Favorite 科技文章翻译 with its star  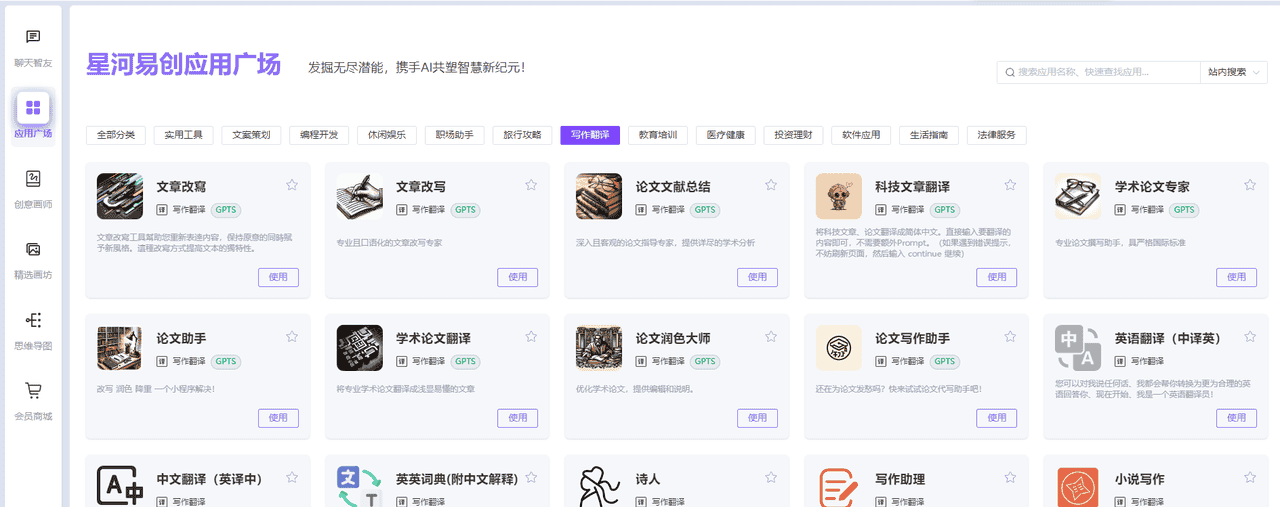point(1010,185)
